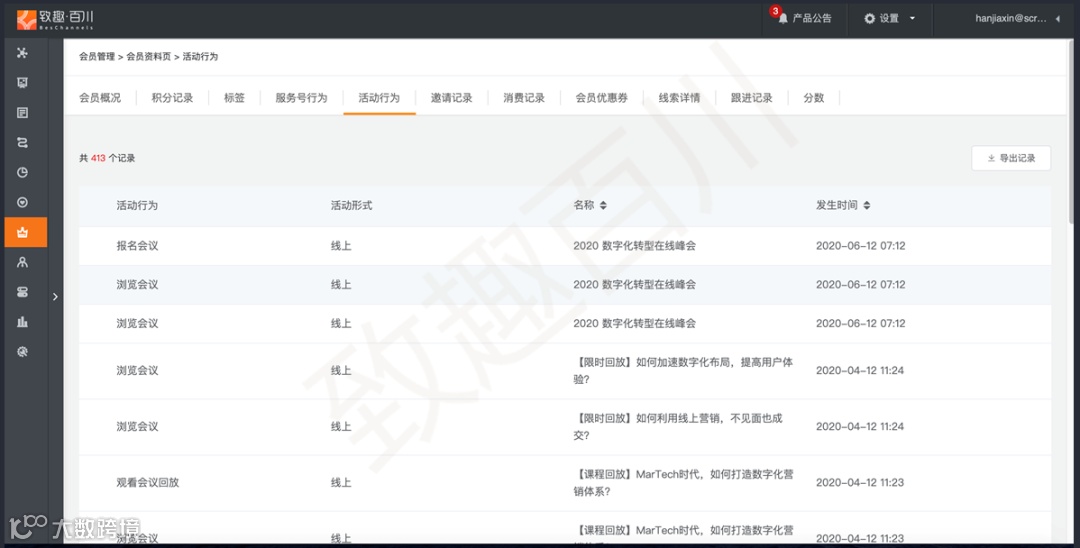Click 2020 数字化转型在线峰会 in 报名会议 row
Viewport: 1080px width, 548px height.
[634, 246]
